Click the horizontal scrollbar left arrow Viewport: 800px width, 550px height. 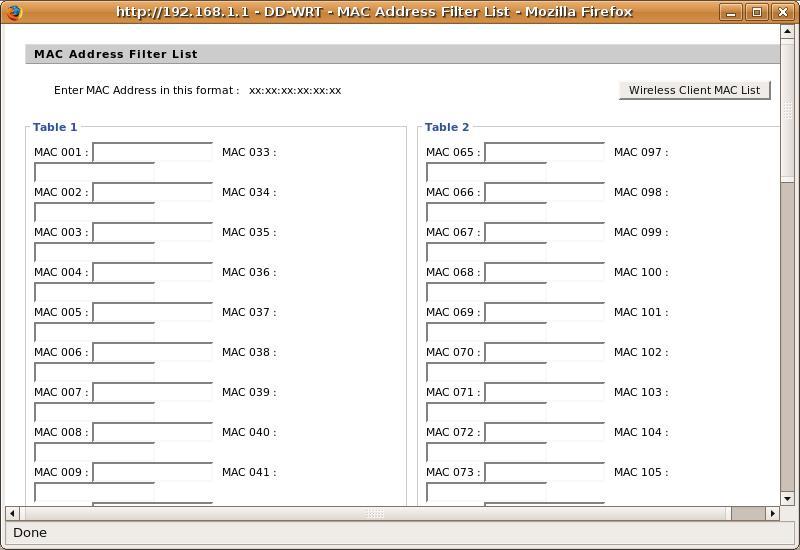click(x=12, y=513)
